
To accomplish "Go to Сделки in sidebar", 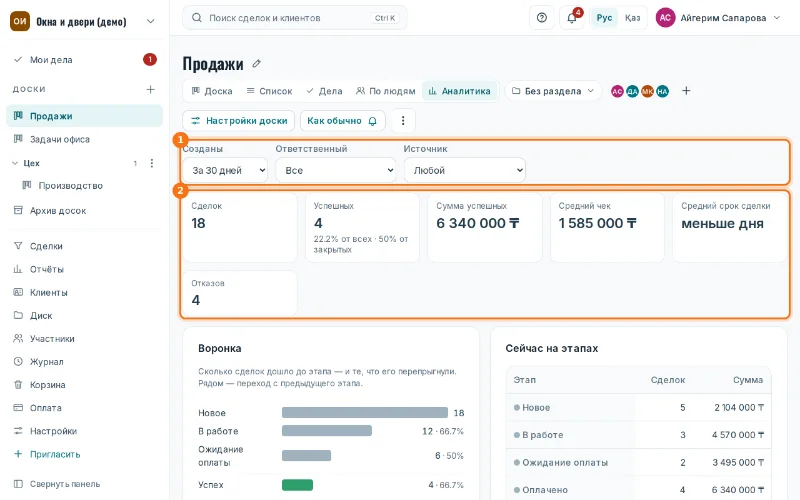I will [x=84, y=246].
